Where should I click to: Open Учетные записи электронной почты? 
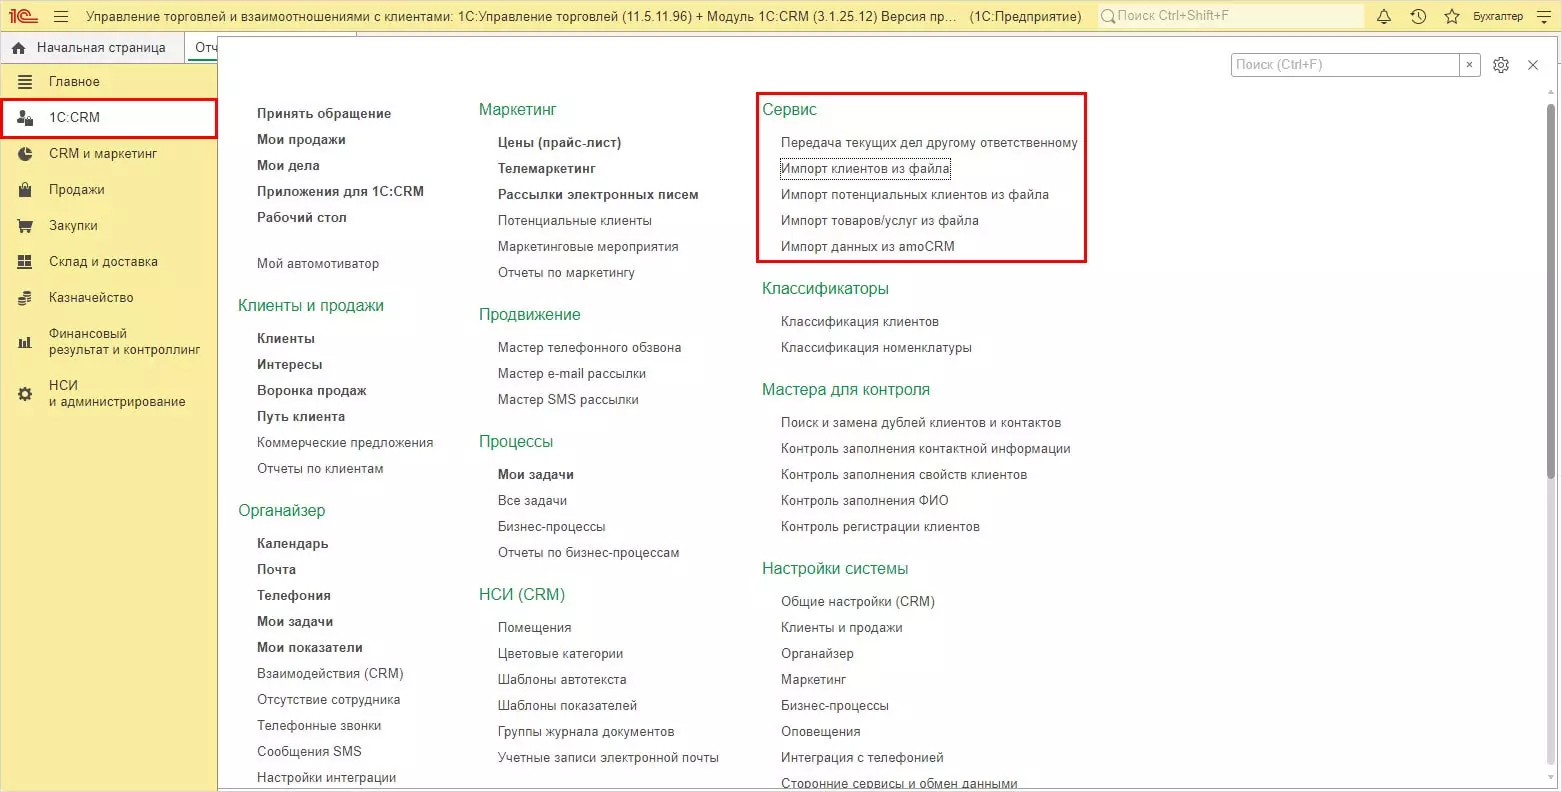(x=608, y=758)
